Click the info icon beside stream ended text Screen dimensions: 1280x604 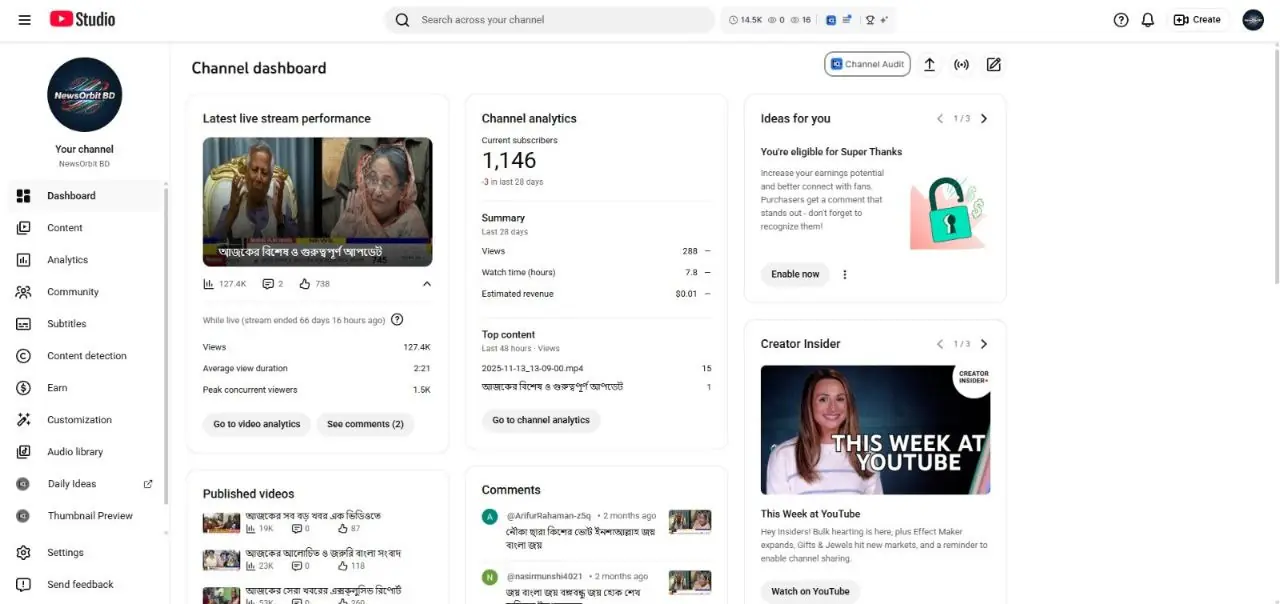(x=397, y=320)
